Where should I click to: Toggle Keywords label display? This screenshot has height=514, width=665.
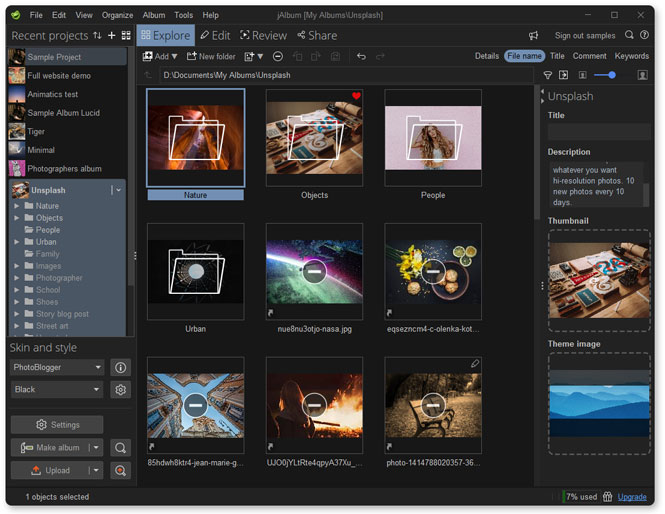631,57
